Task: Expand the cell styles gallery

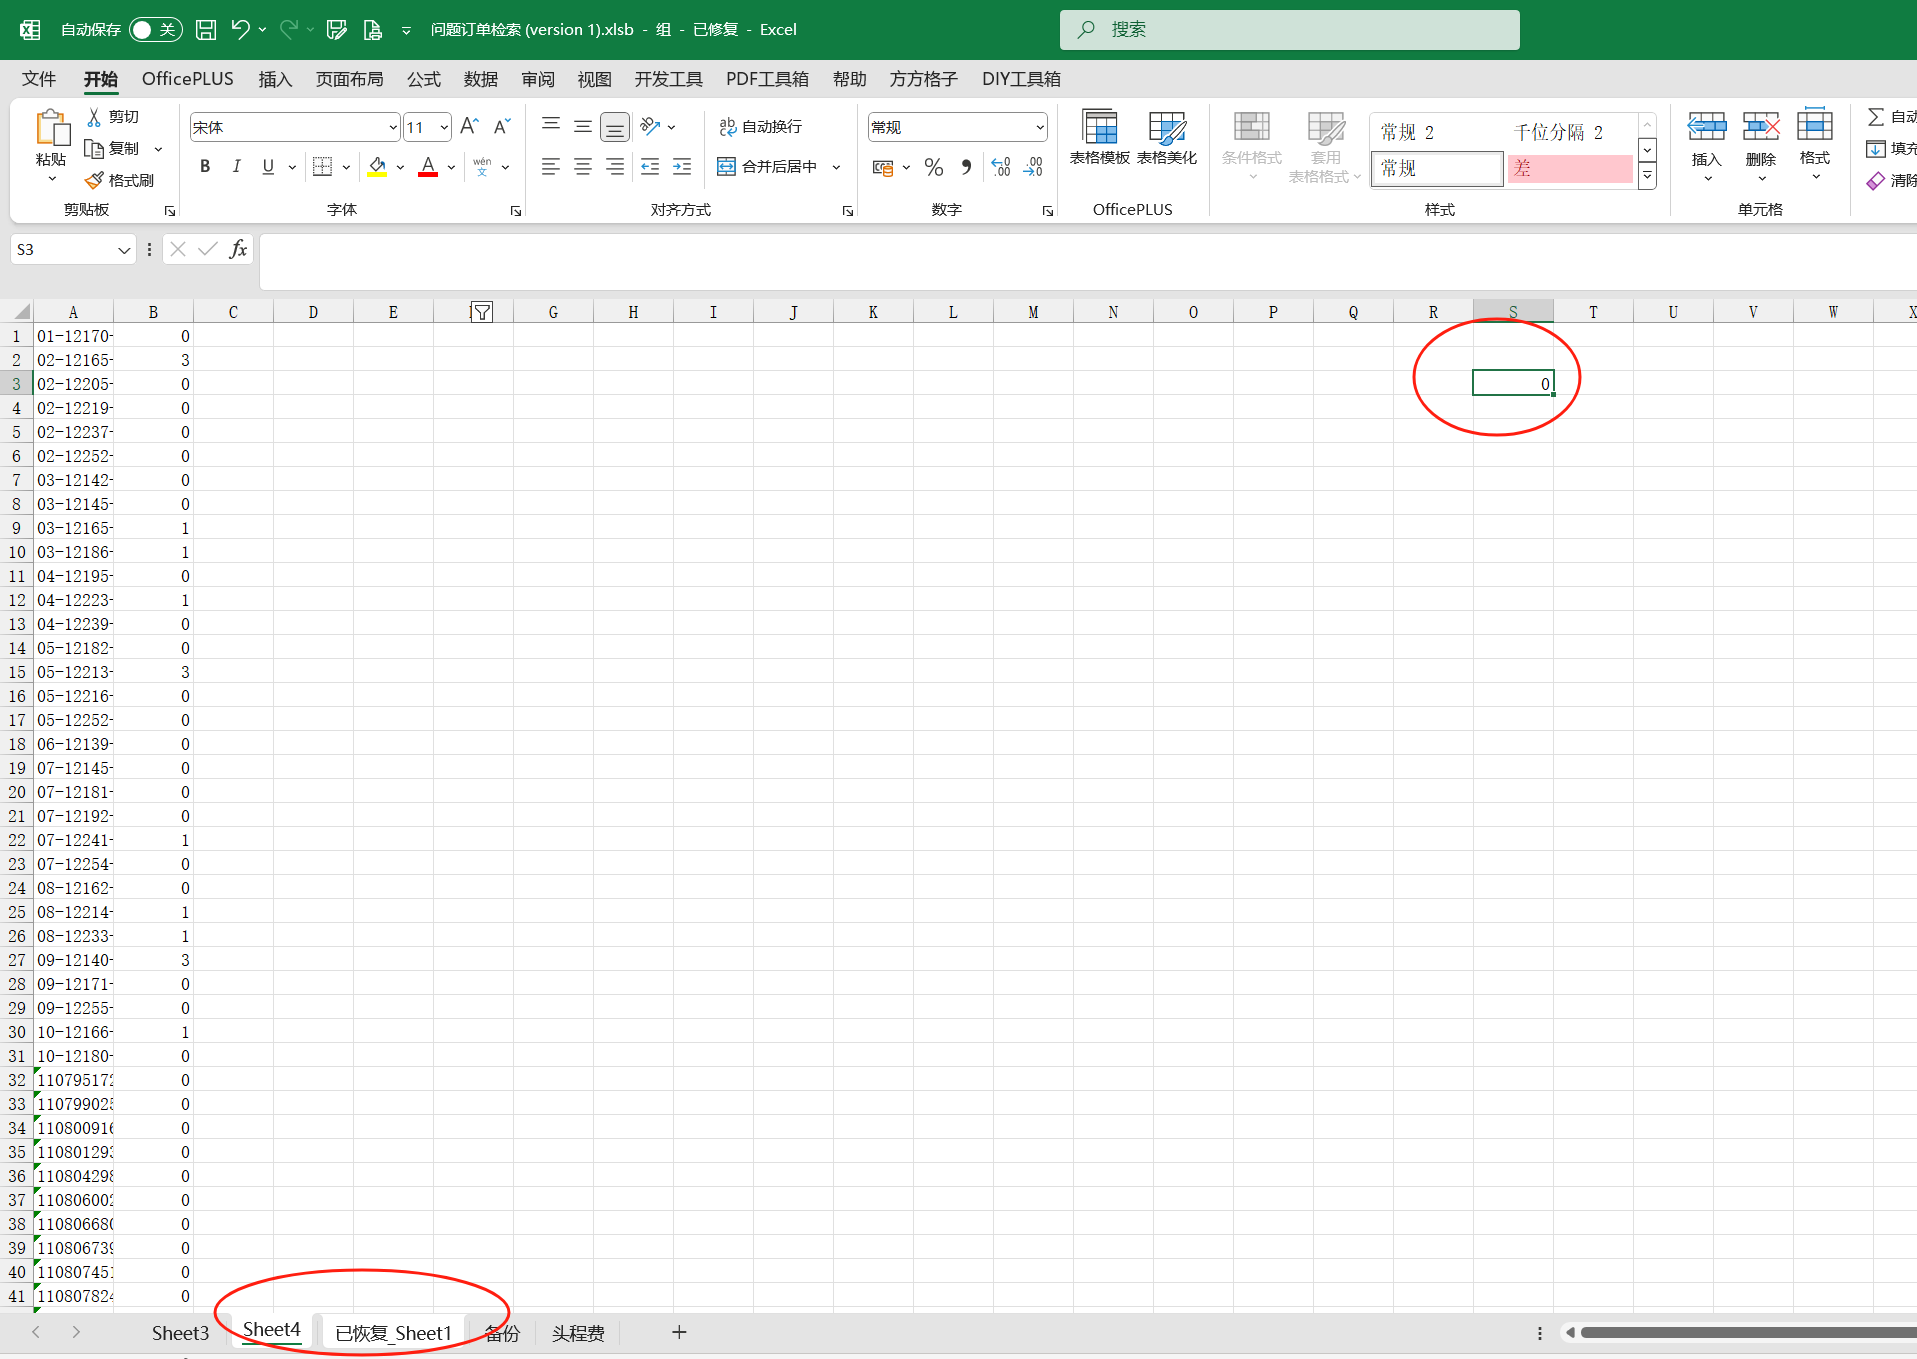Action: pyautogui.click(x=1647, y=176)
